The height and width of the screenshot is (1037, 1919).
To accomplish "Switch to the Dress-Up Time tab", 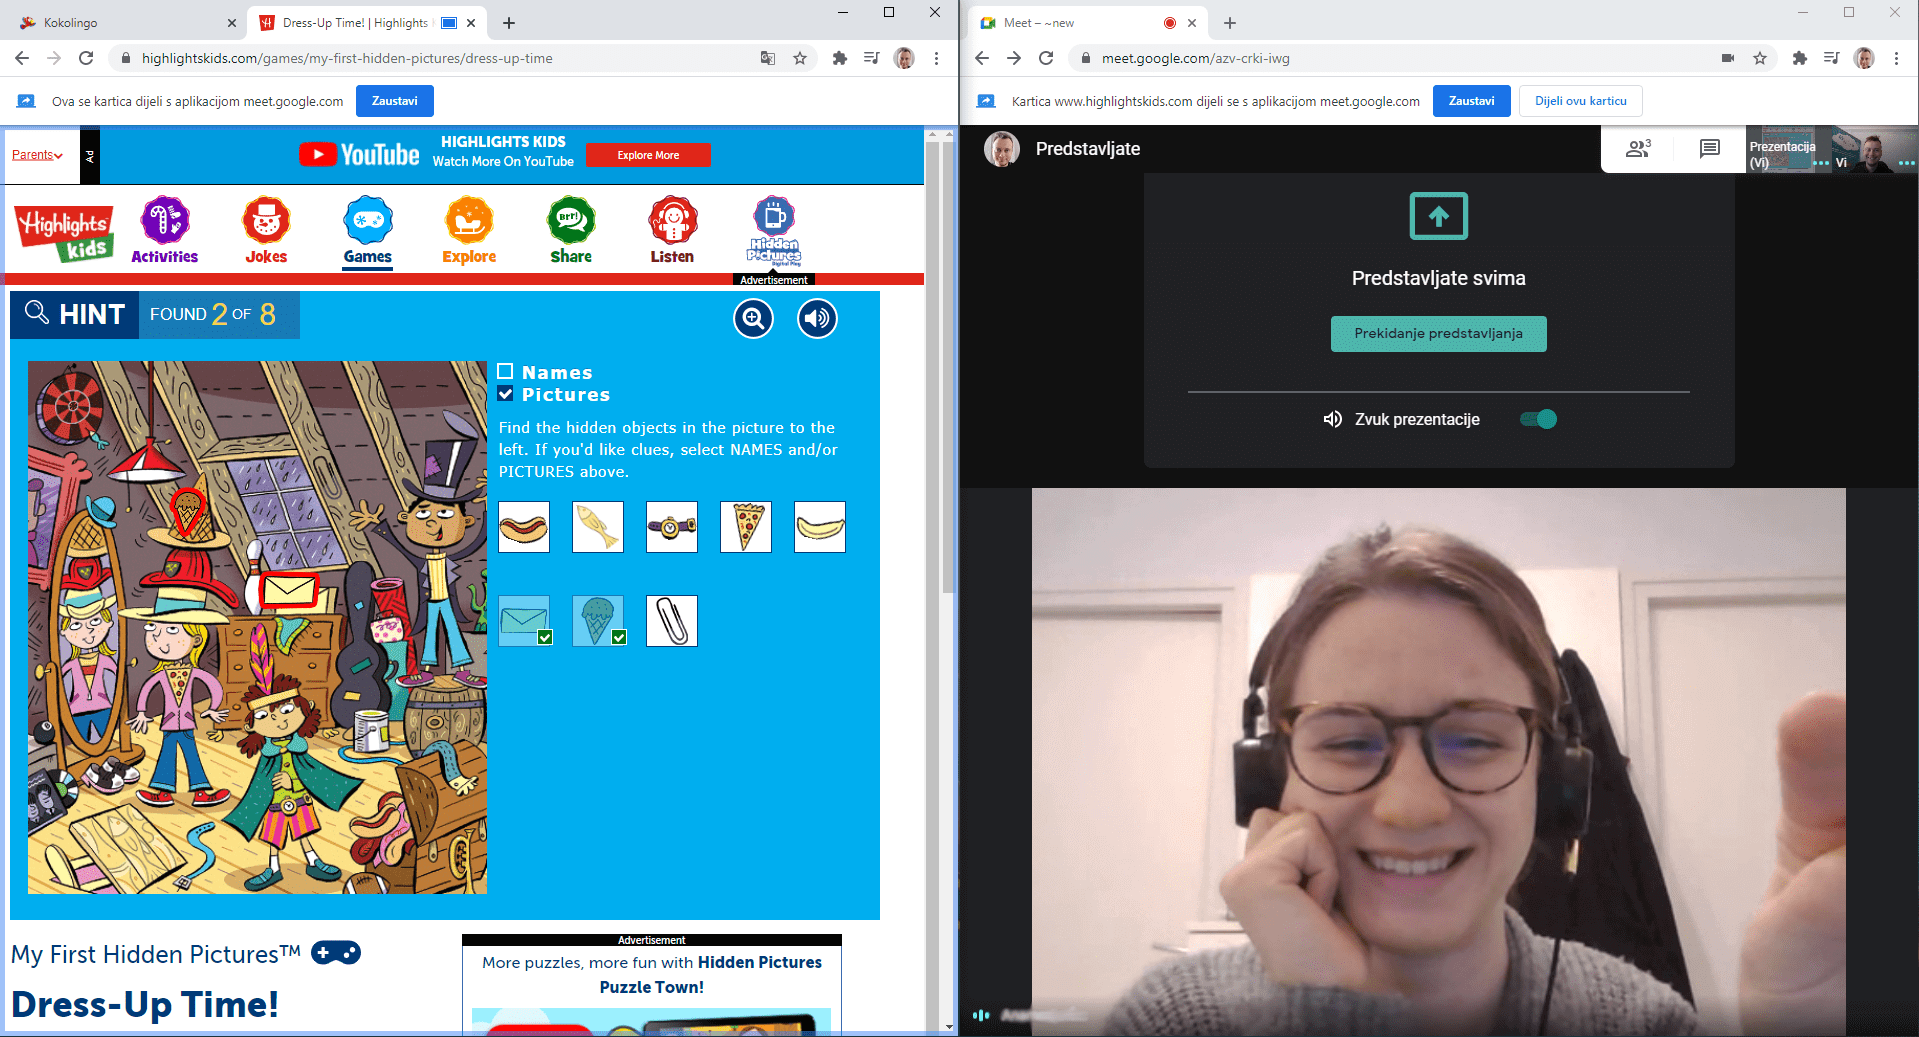I will [366, 22].
